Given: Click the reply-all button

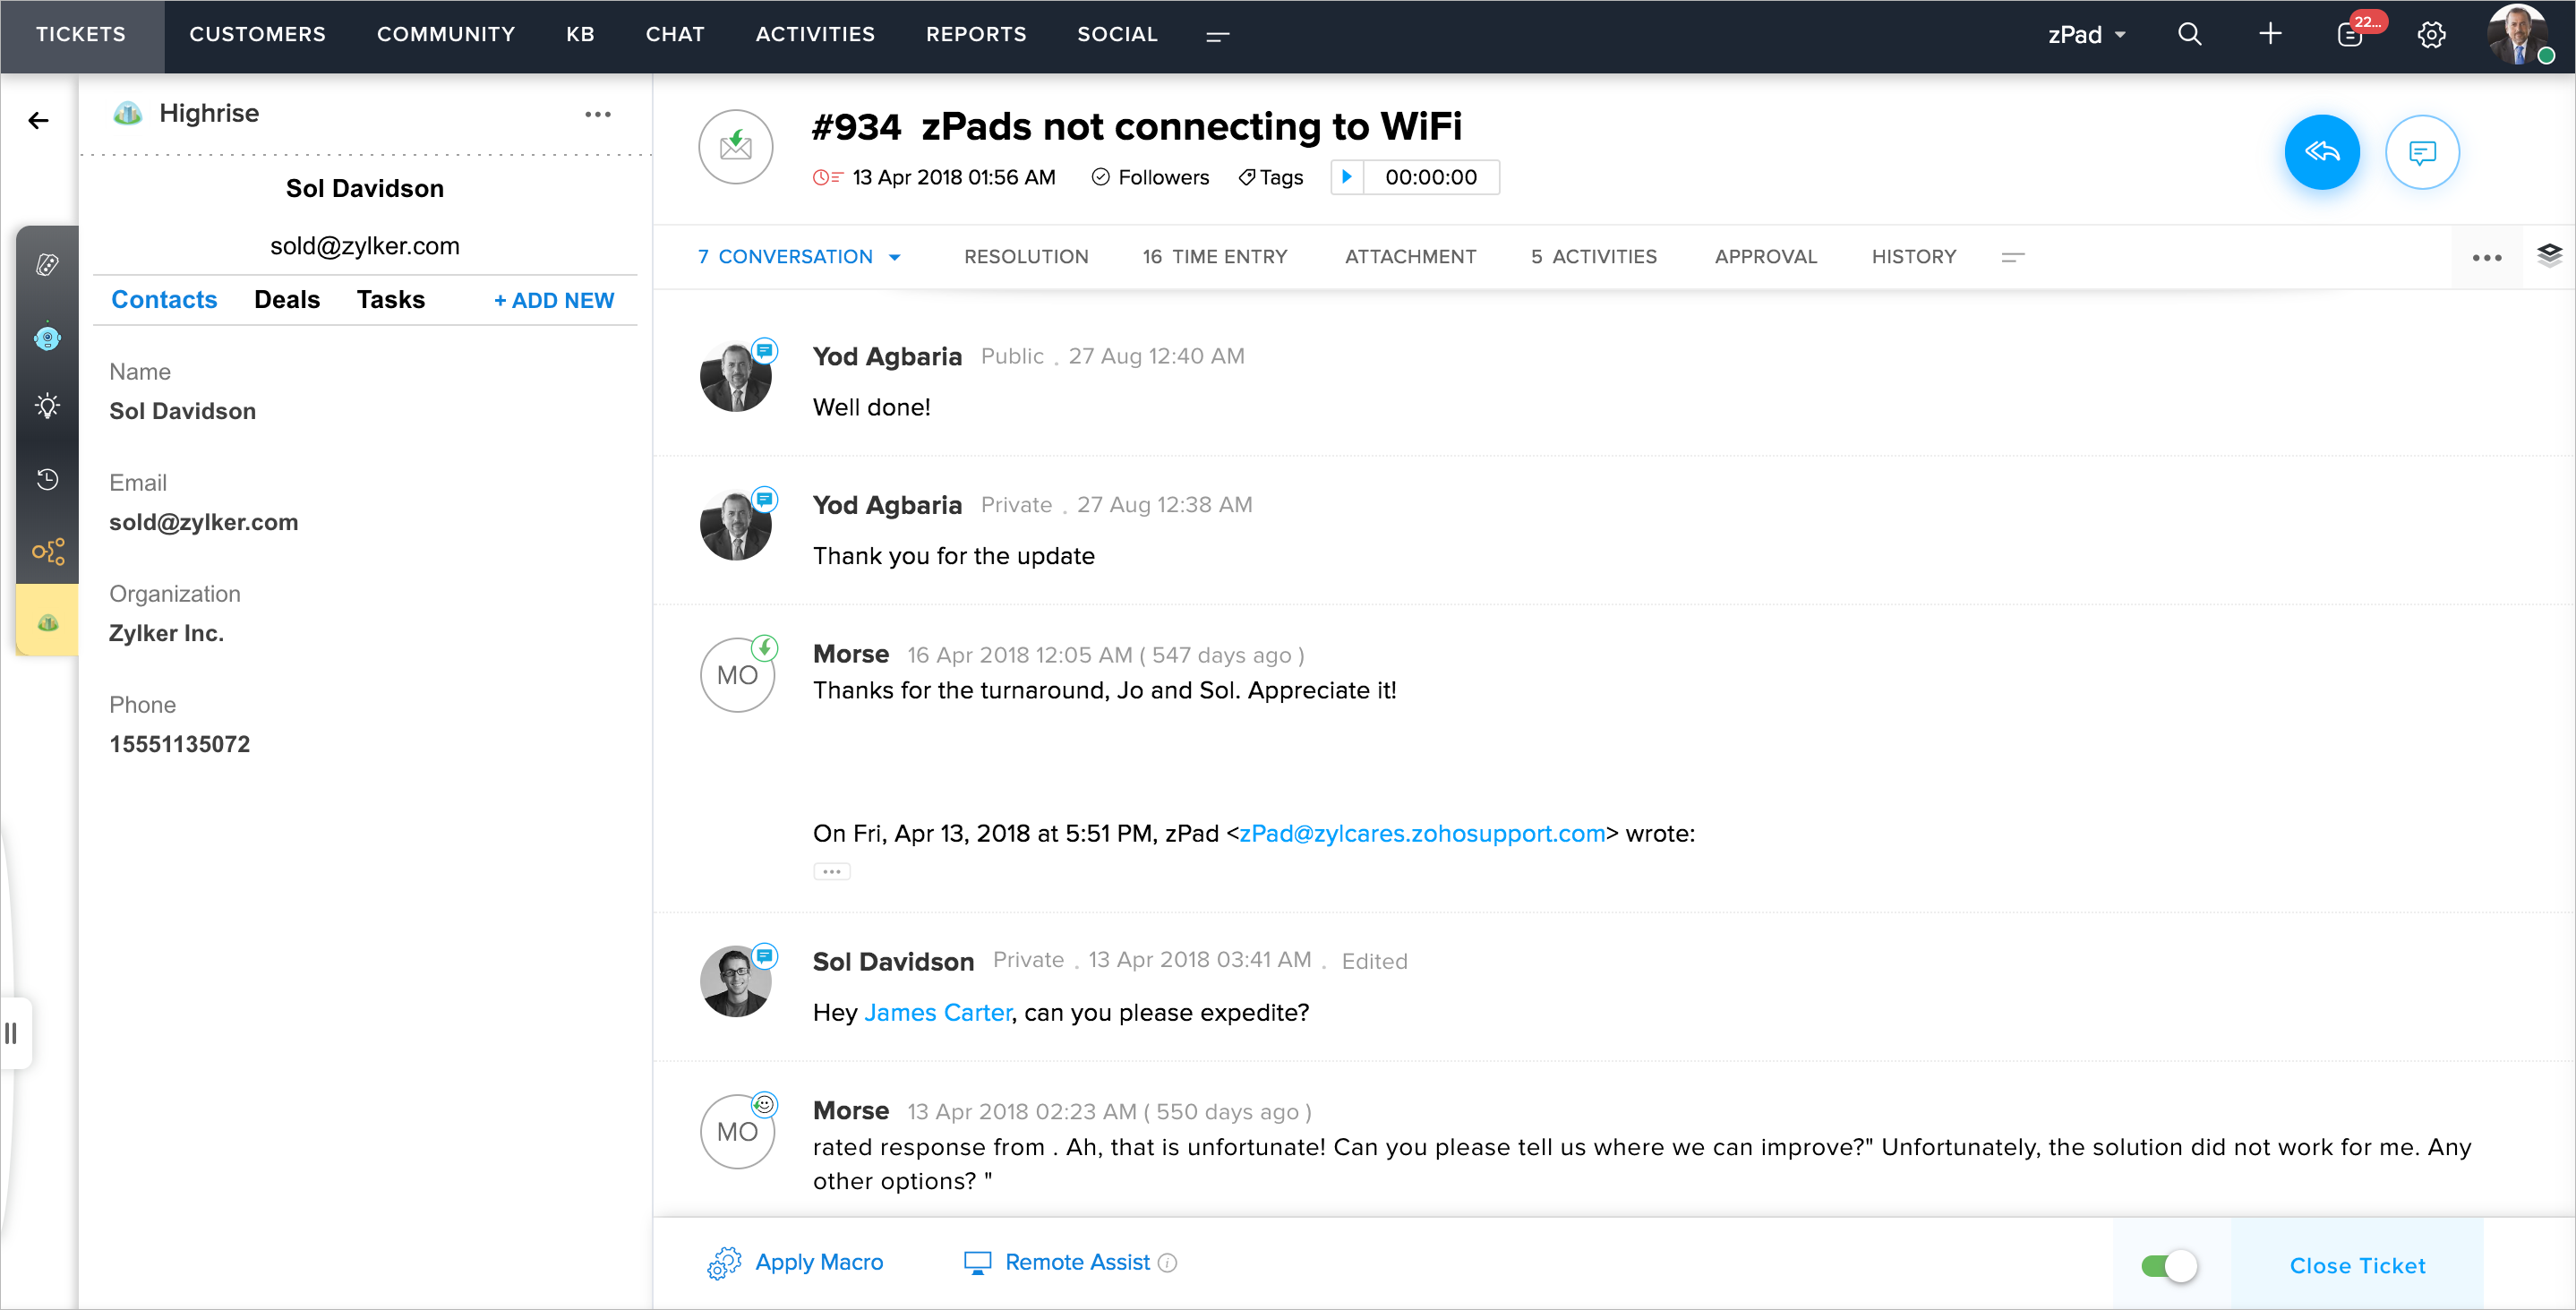Looking at the screenshot, I should [x=2321, y=152].
